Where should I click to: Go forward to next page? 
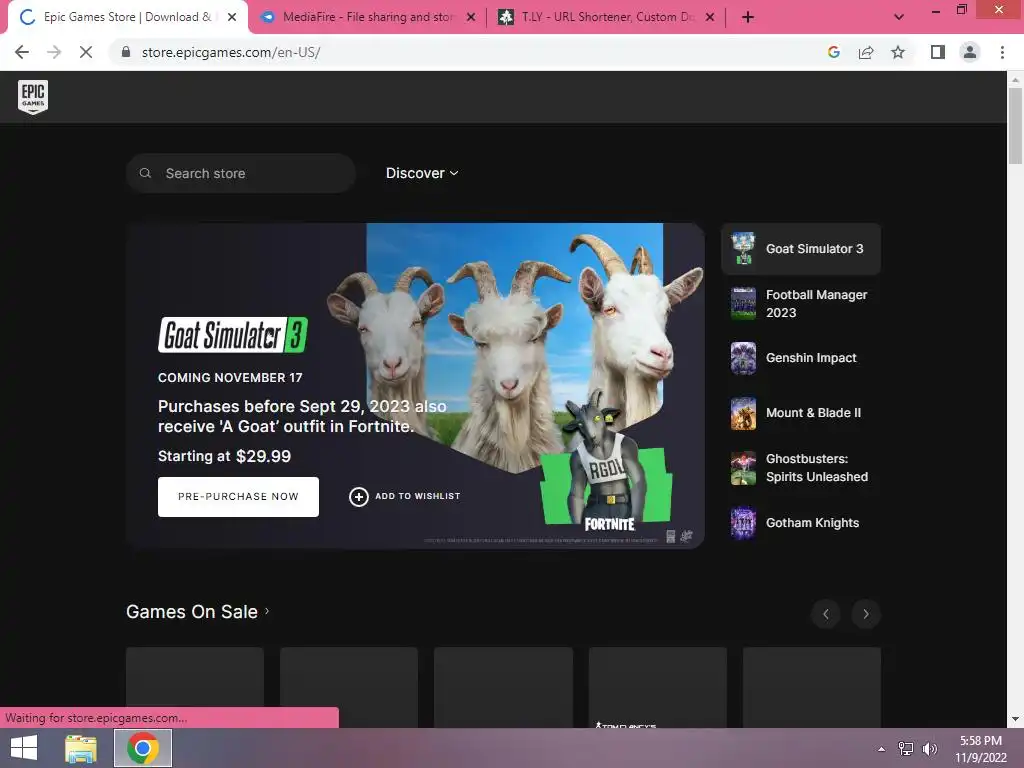pyautogui.click(x=54, y=52)
